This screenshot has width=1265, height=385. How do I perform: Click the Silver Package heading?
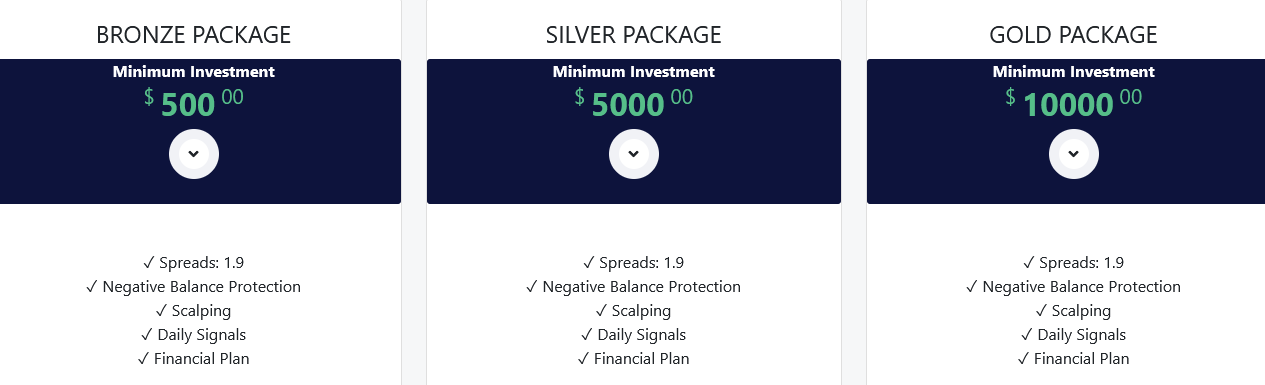[x=634, y=35]
